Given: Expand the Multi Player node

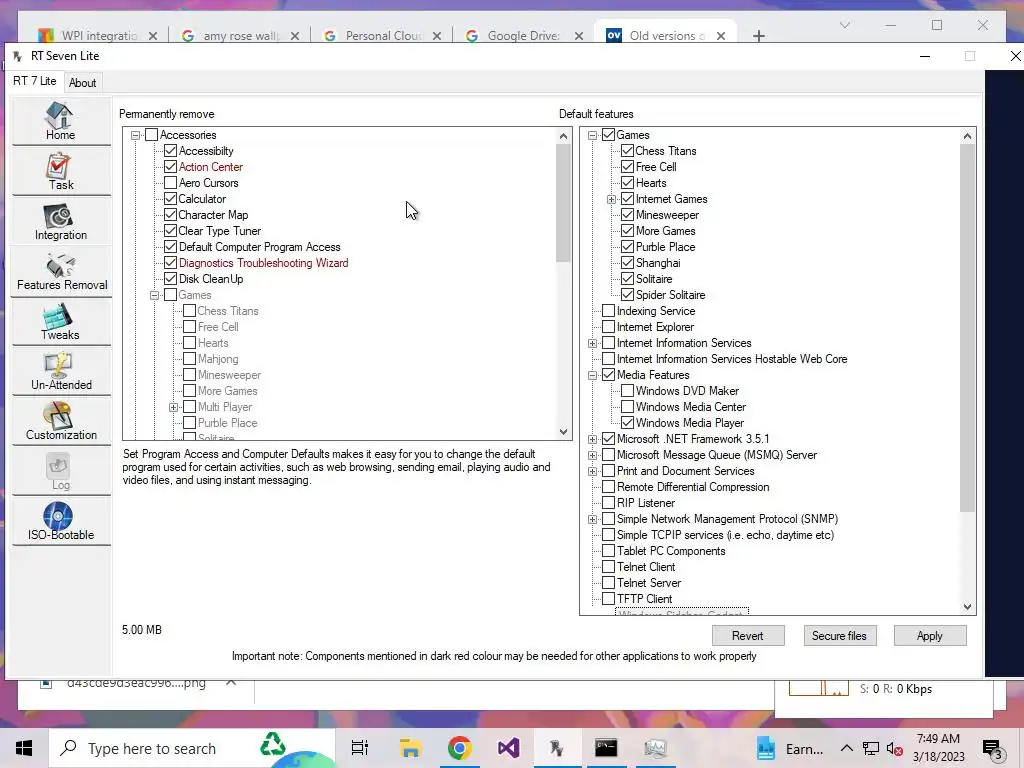Looking at the screenshot, I should click(174, 408).
